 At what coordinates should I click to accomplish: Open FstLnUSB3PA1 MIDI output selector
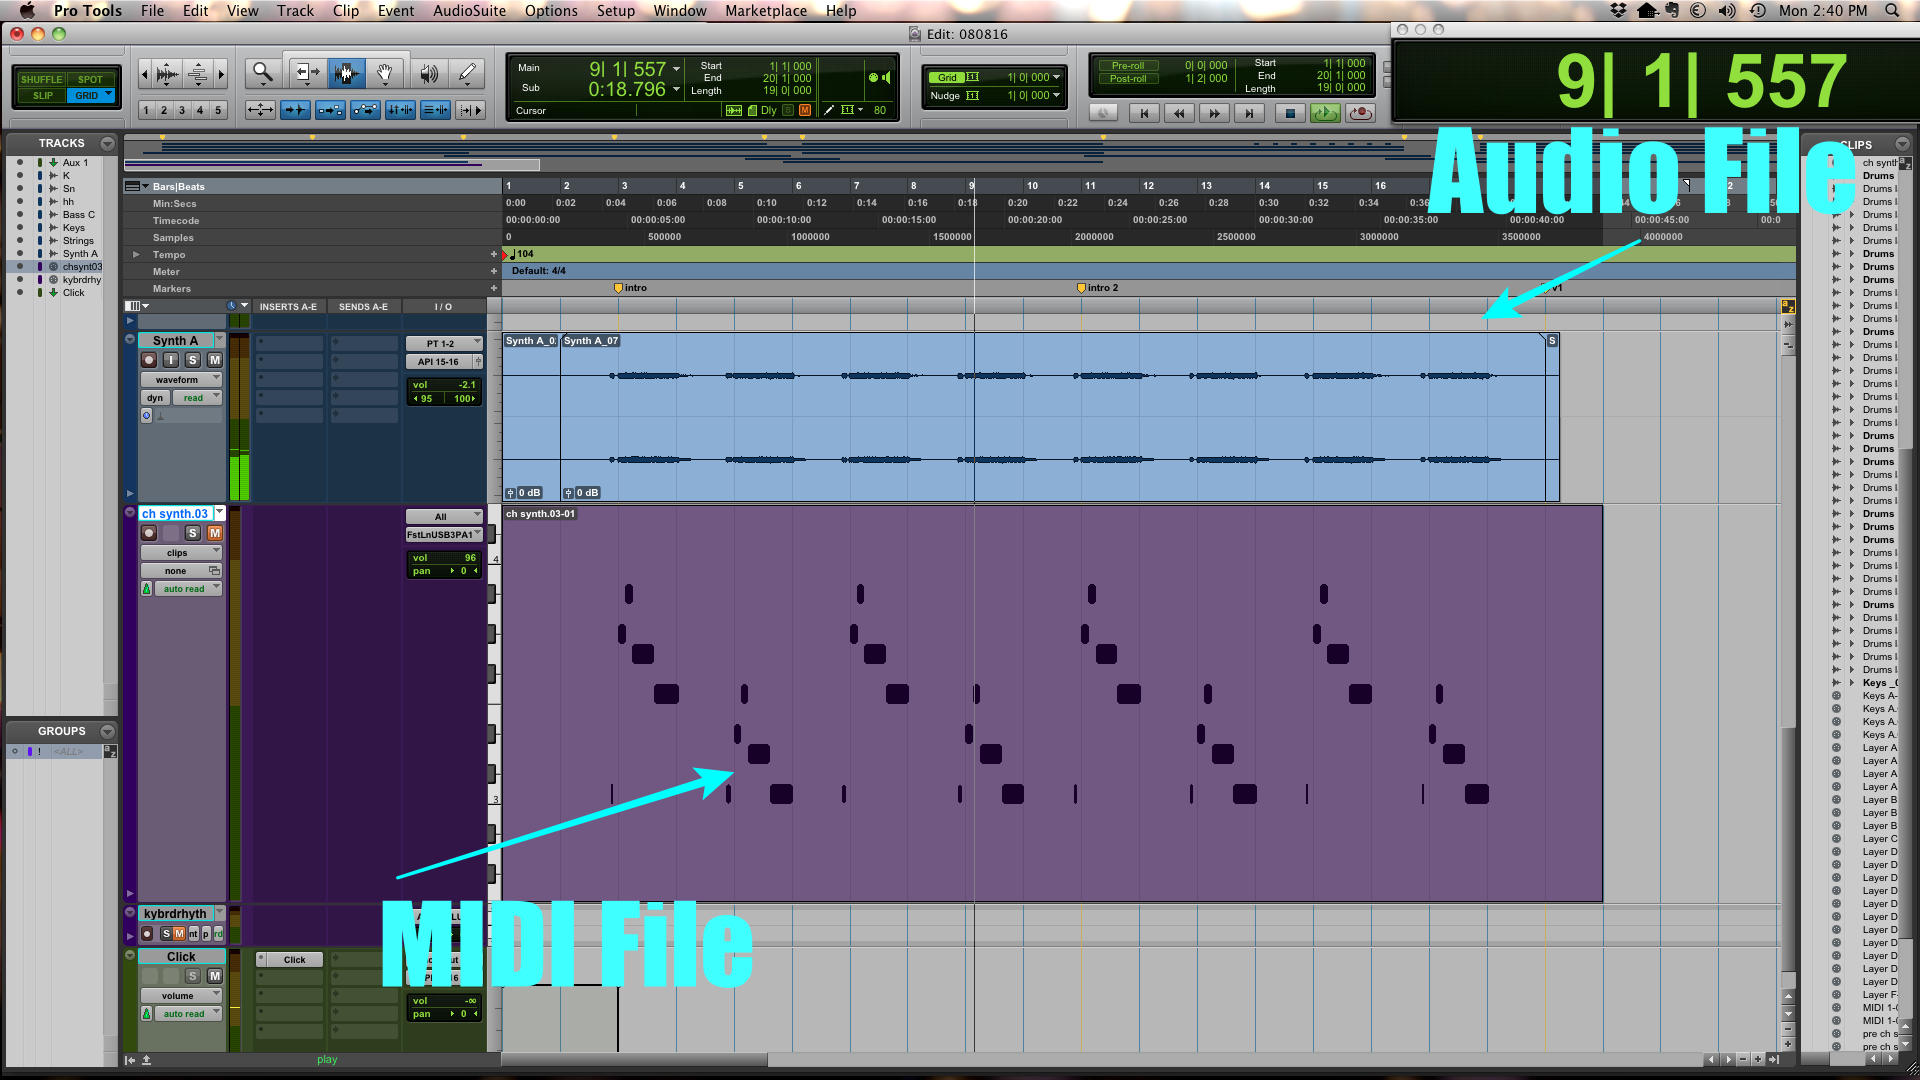pos(444,534)
